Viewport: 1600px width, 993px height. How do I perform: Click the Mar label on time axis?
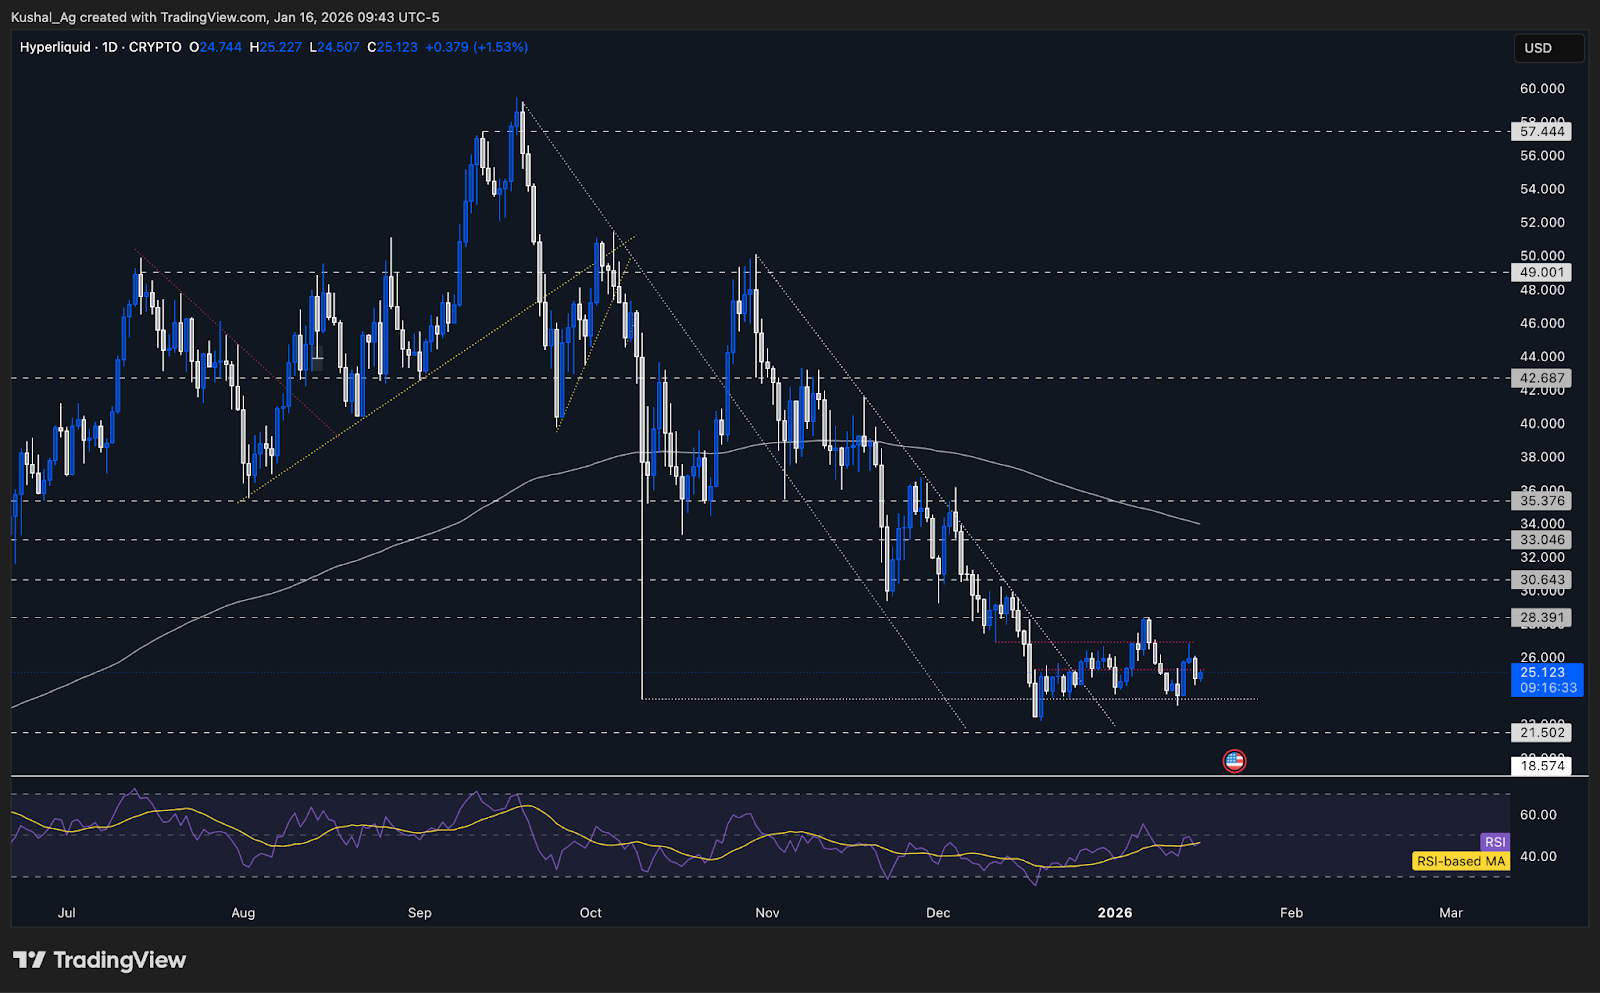click(x=1451, y=913)
